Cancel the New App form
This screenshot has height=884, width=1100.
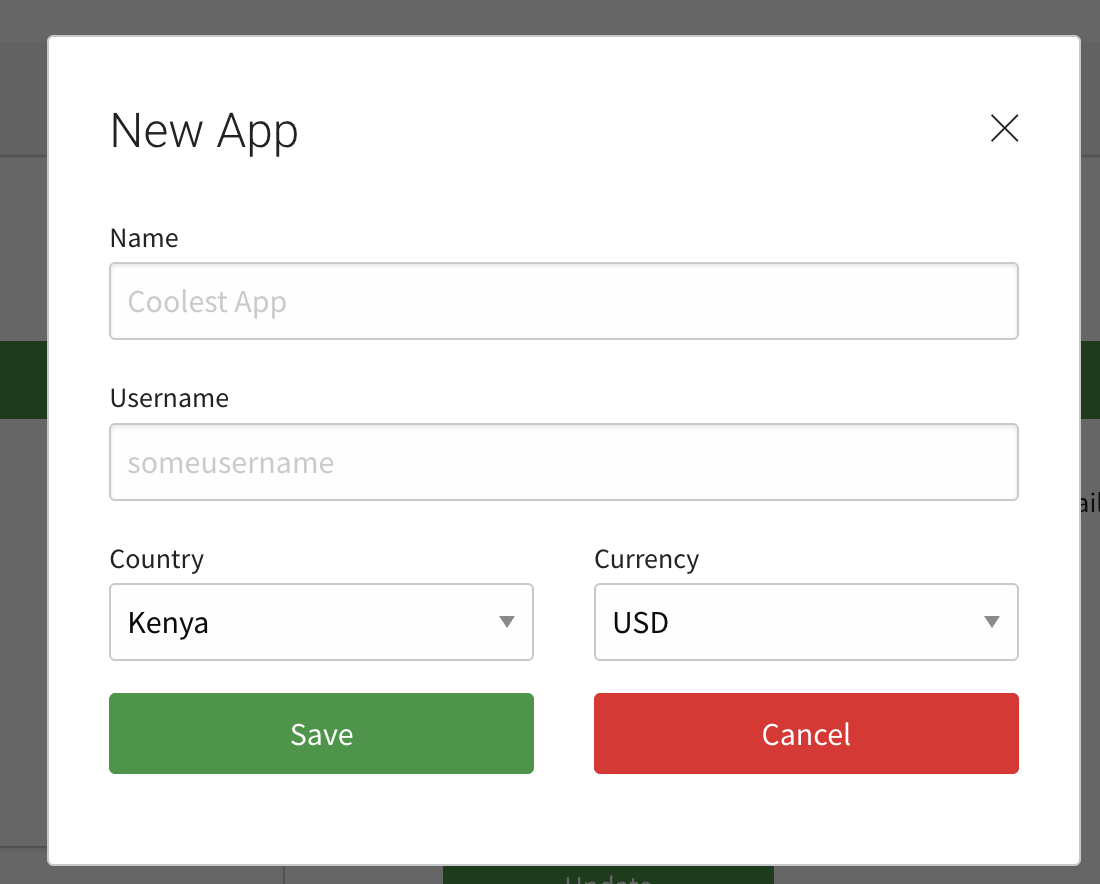point(806,733)
